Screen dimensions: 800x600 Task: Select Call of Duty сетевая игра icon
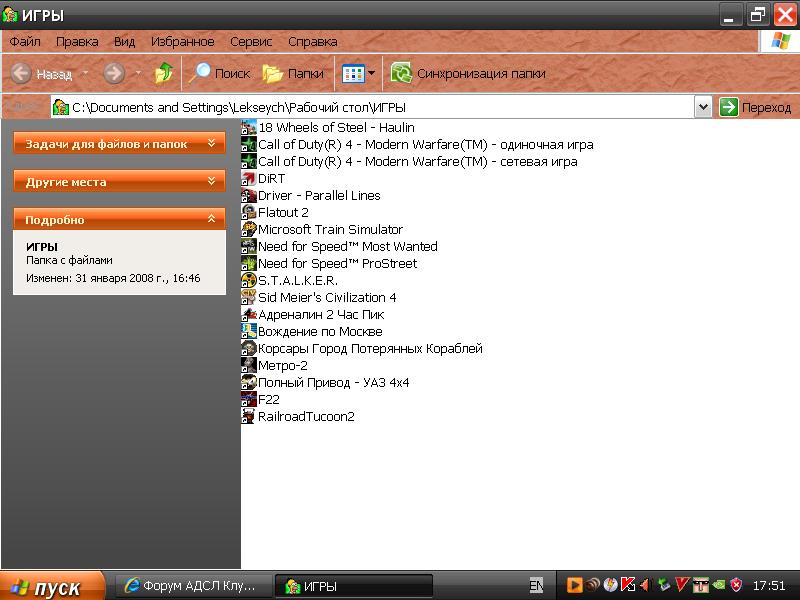tap(248, 161)
